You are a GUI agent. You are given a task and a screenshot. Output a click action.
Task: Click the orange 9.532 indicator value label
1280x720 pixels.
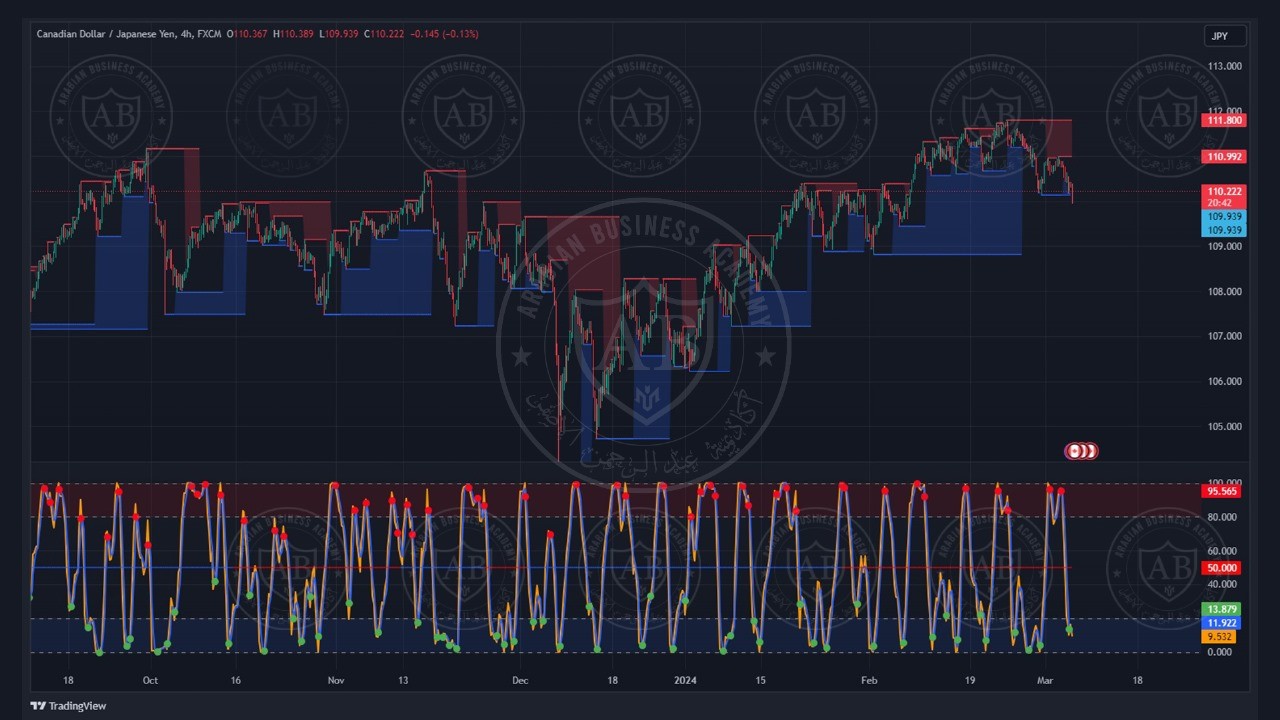1220,636
